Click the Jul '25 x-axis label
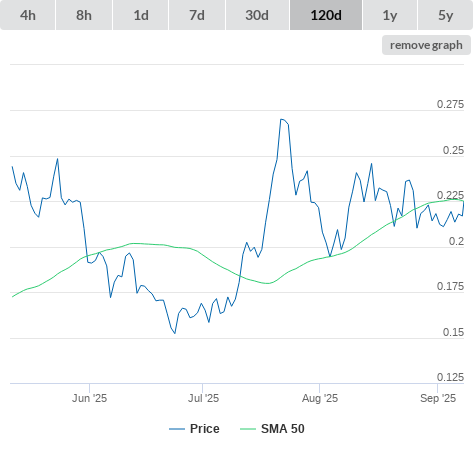Screen dimensions: 474x455 (203, 398)
